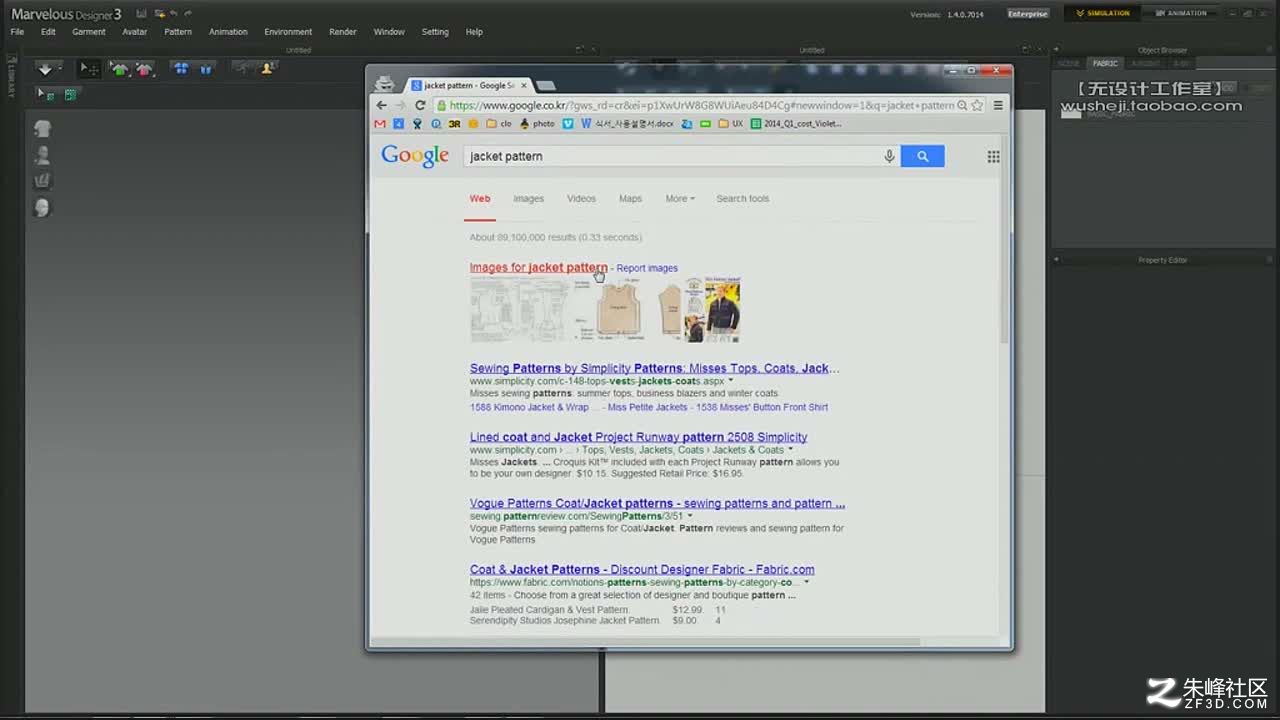Click Chrome's reload page button
Image resolution: width=1280 pixels, height=720 pixels.
420,105
